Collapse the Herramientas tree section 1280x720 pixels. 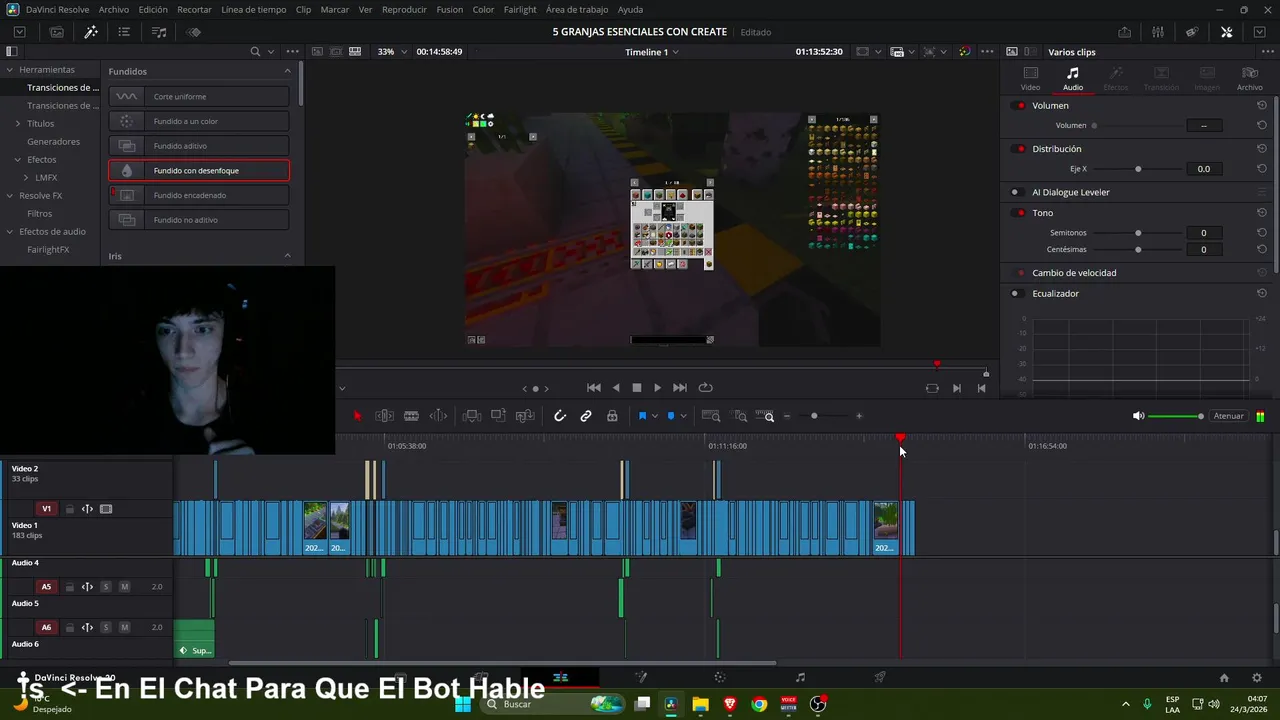coord(9,70)
